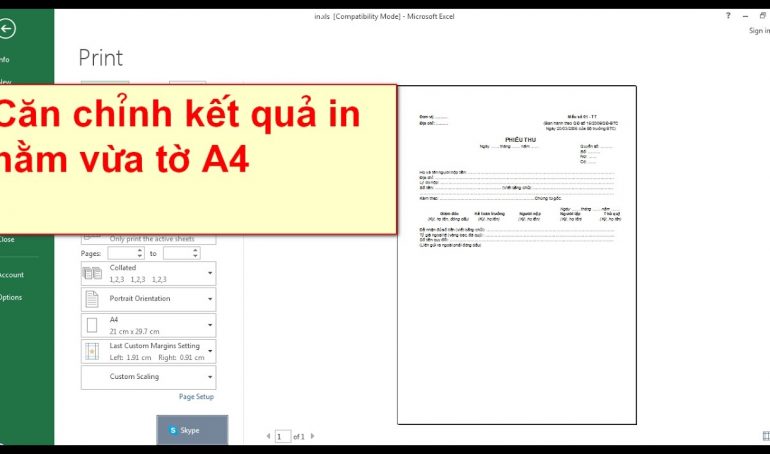Click the back arrow to exit Backstage
Image resolution: width=770 pixels, height=454 pixels.
(9, 30)
